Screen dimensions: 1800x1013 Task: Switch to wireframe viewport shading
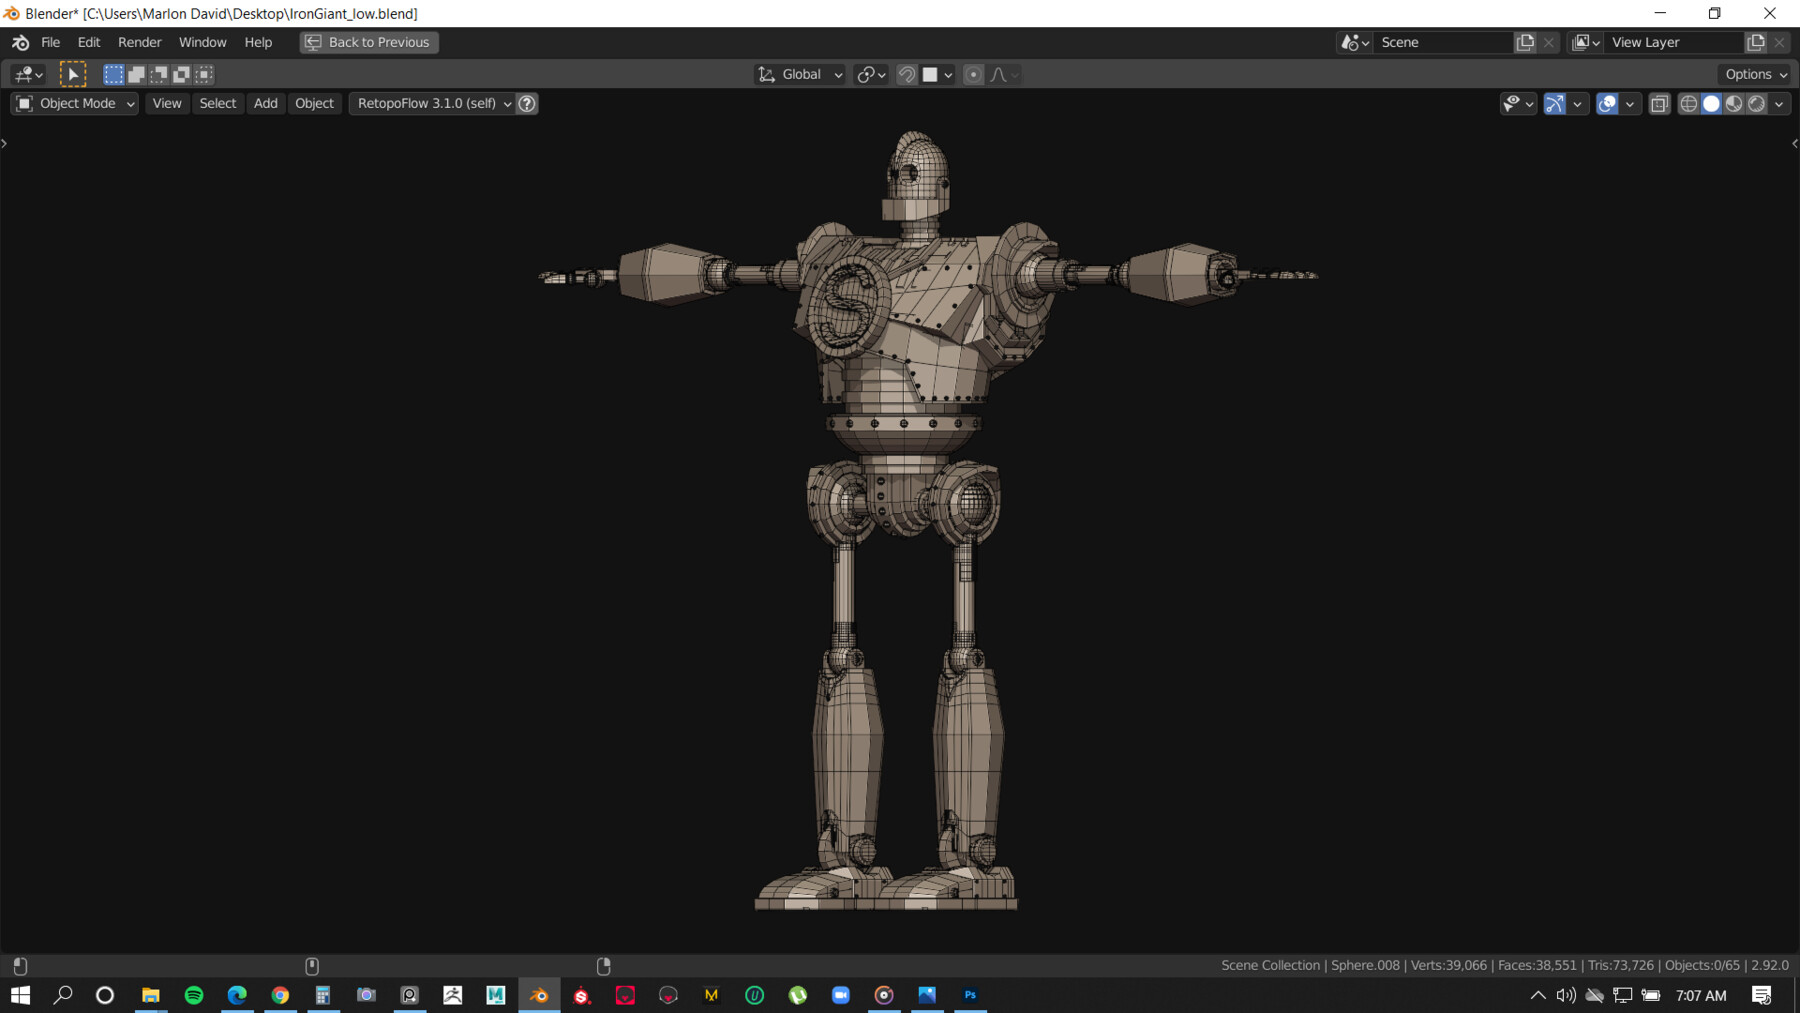click(x=1688, y=103)
